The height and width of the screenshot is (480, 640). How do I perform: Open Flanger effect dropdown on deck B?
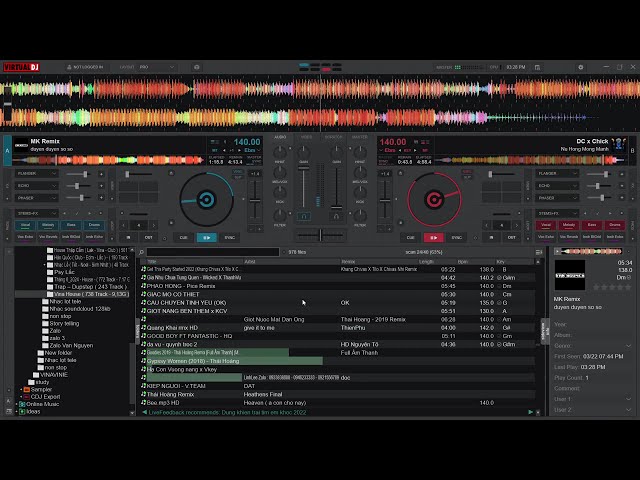pyautogui.click(x=557, y=173)
